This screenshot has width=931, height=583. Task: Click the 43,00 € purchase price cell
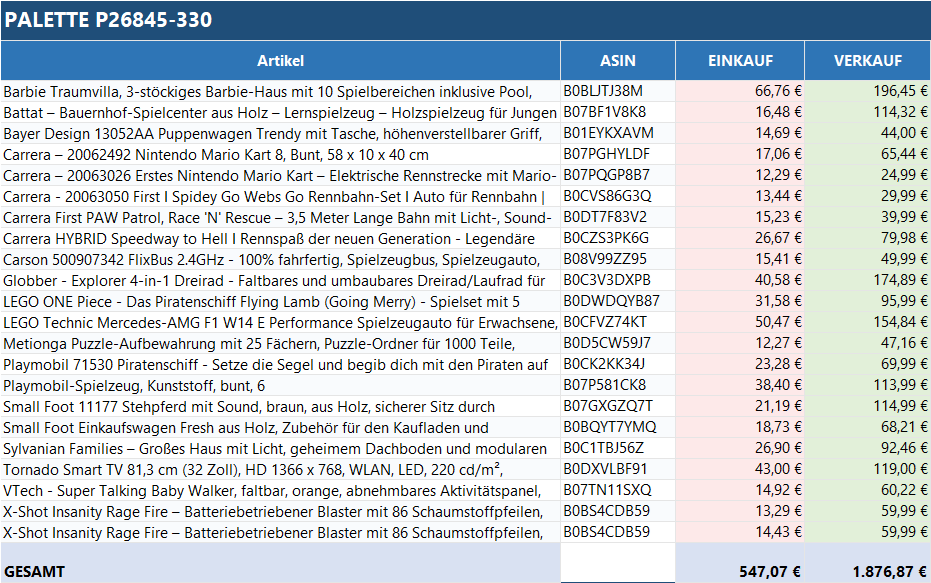pos(740,469)
